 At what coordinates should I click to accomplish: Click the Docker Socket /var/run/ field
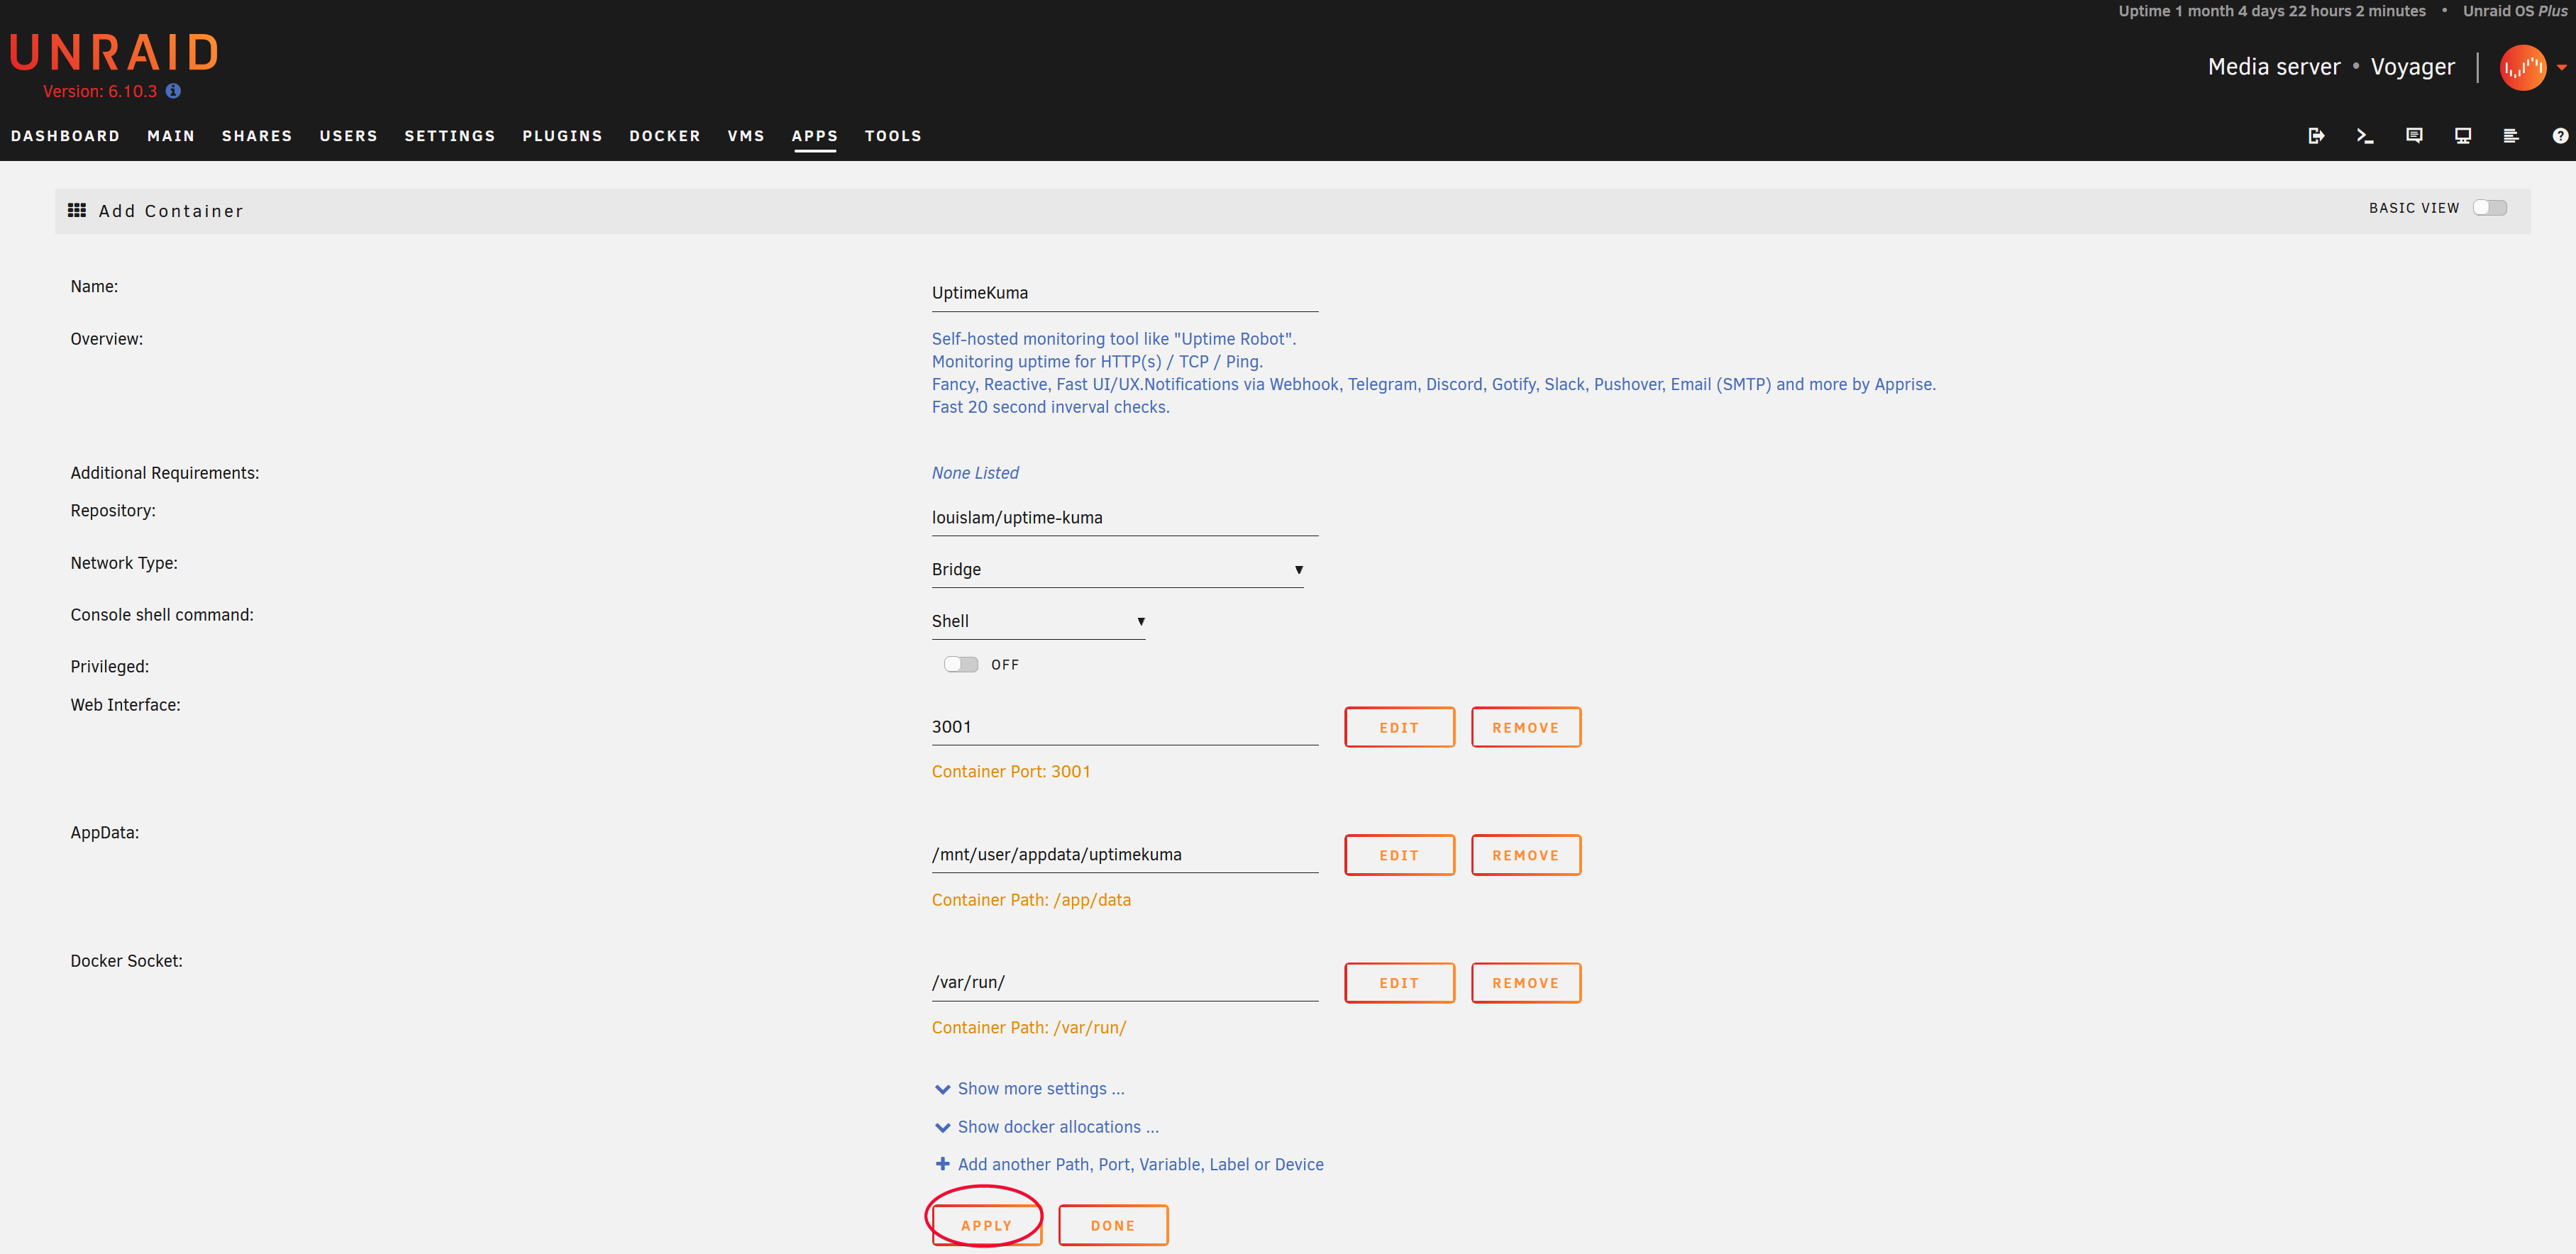1124,983
